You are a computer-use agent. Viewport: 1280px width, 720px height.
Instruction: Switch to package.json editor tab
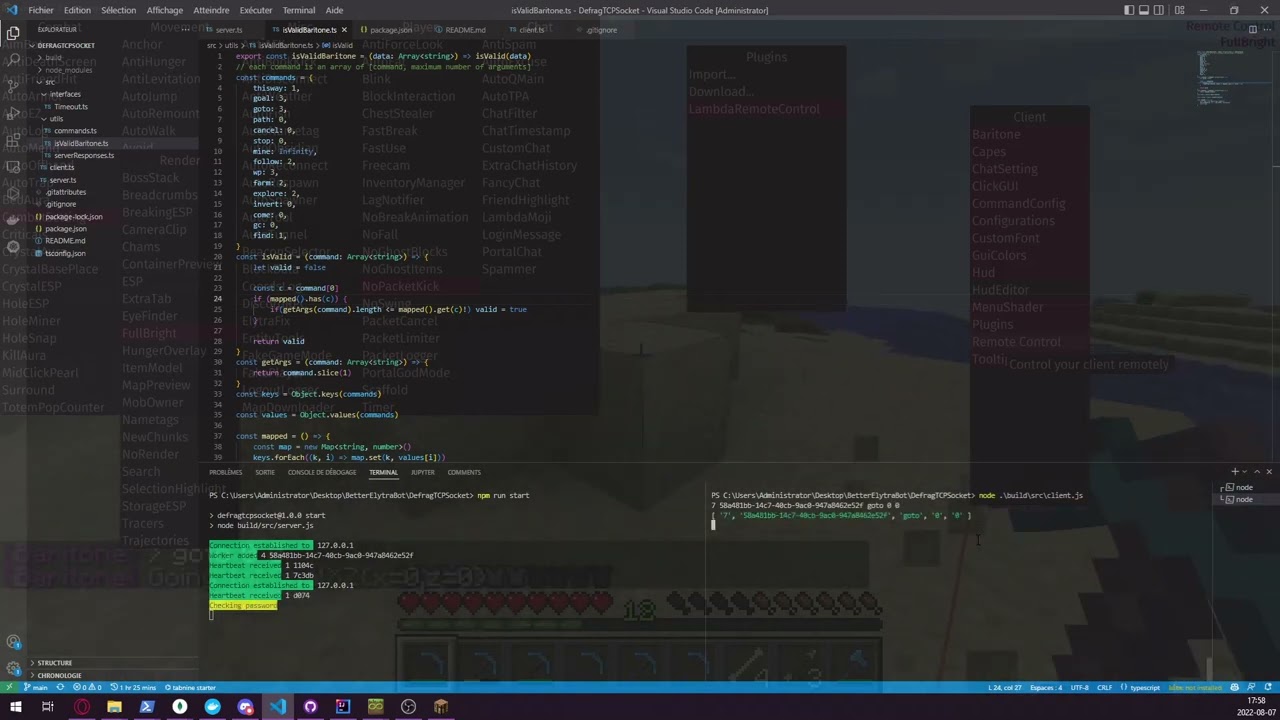tap(390, 30)
